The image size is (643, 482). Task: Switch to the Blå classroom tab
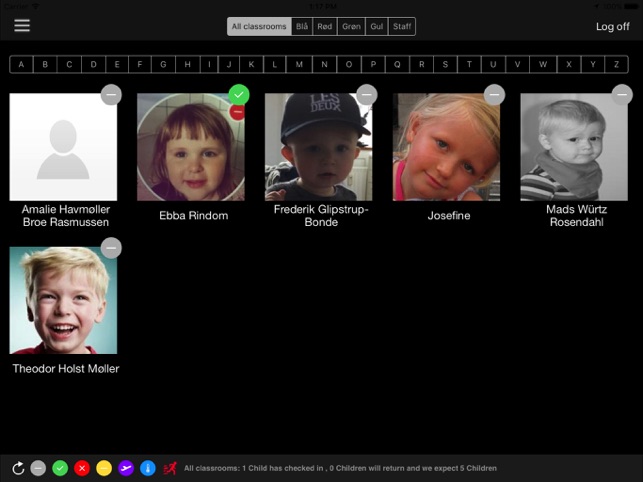(302, 27)
